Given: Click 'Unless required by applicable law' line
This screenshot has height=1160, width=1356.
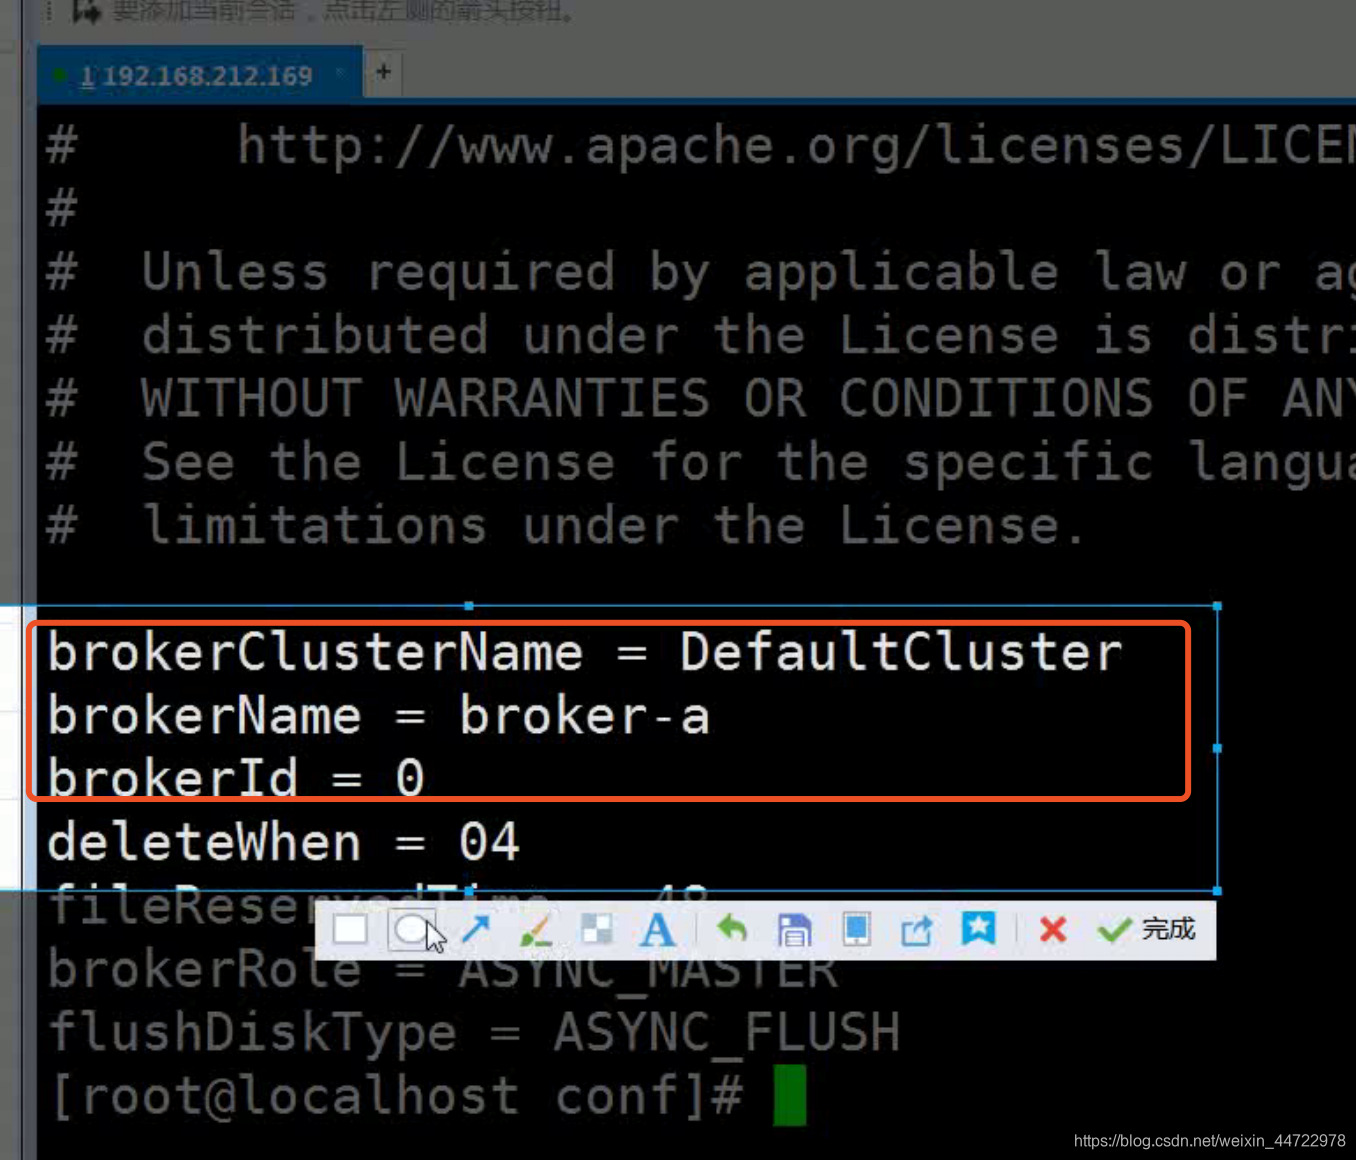Looking at the screenshot, I should (700, 273).
